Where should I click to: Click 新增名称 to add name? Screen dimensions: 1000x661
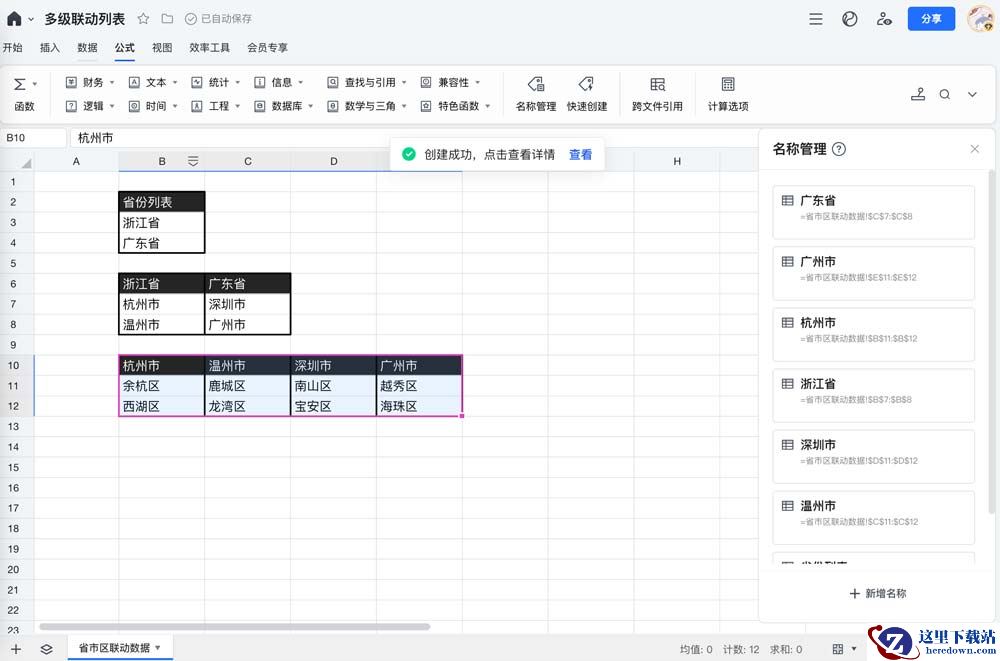(878, 593)
